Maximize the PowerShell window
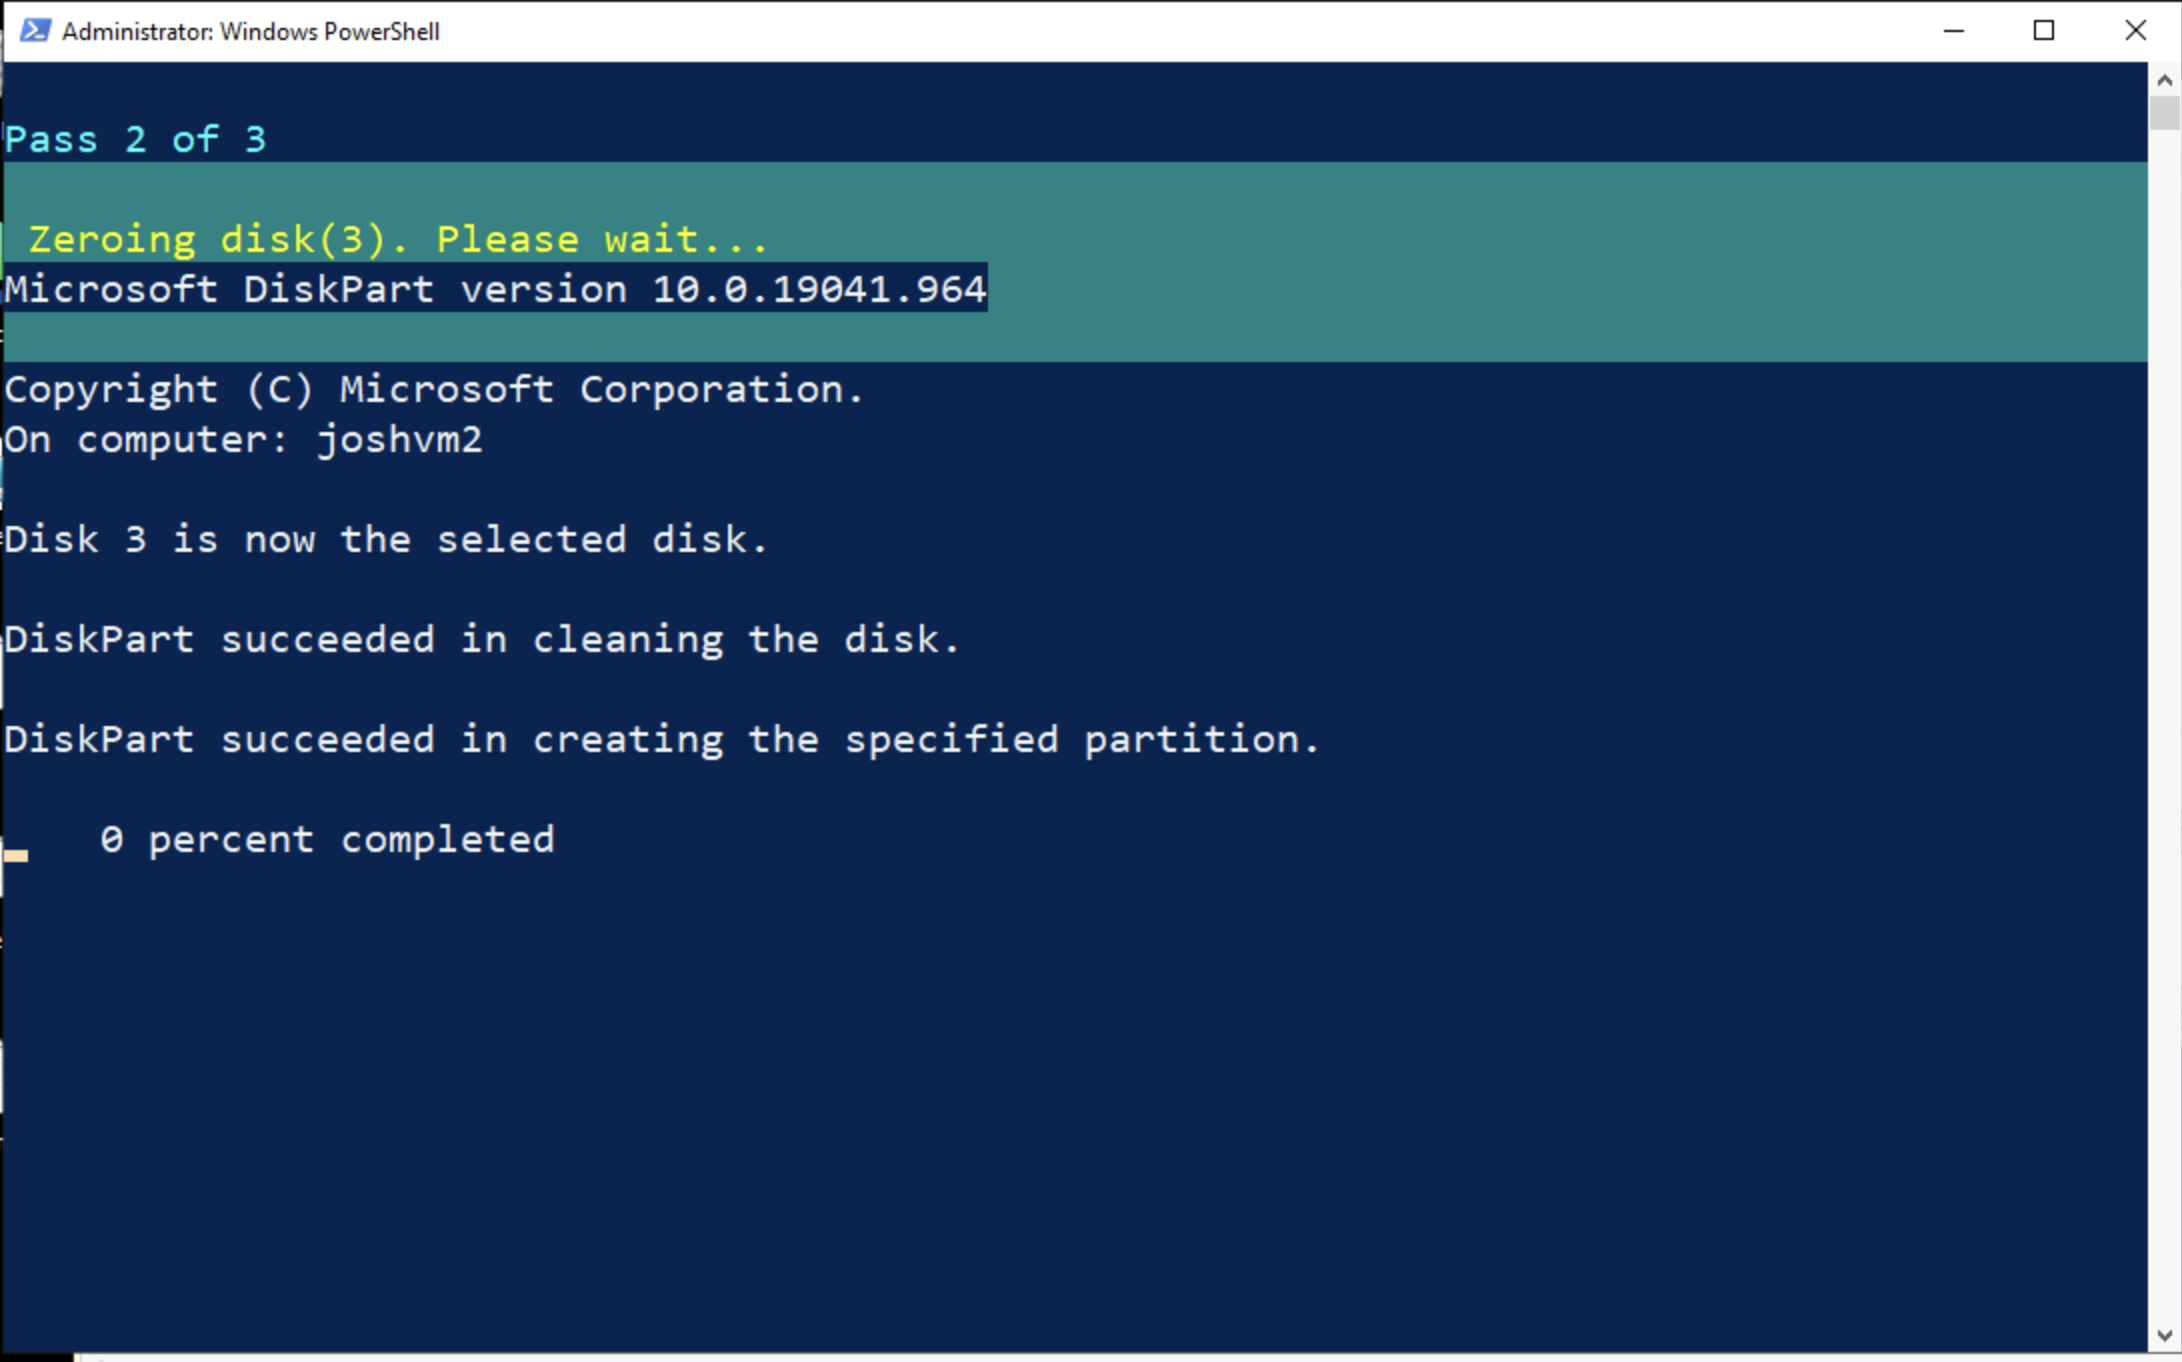Screen dimensions: 2182x1362 2044,31
